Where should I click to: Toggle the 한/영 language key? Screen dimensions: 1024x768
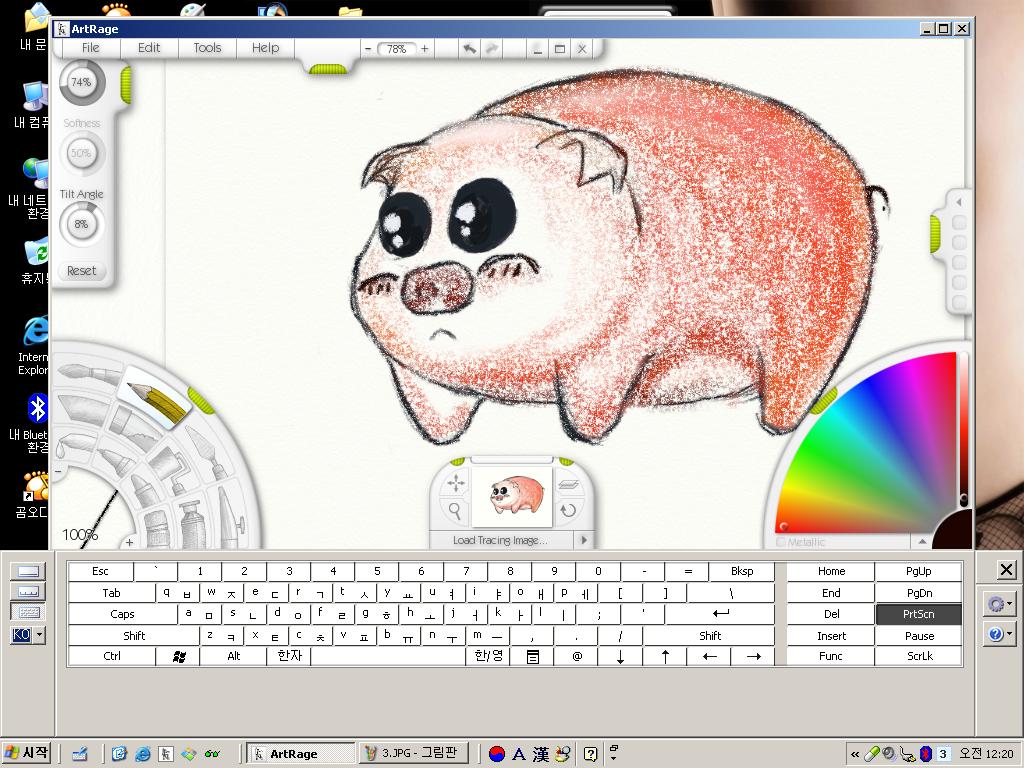click(488, 656)
